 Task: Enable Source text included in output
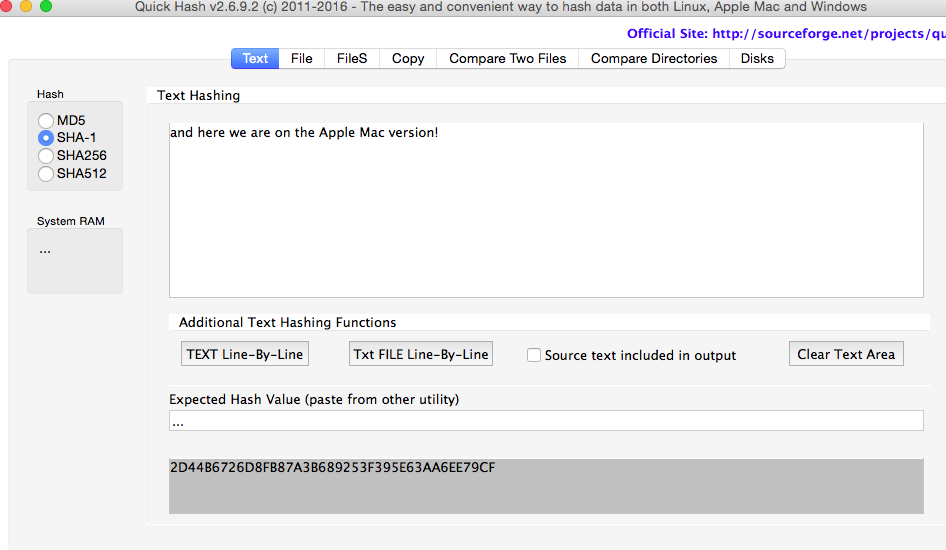pos(534,355)
